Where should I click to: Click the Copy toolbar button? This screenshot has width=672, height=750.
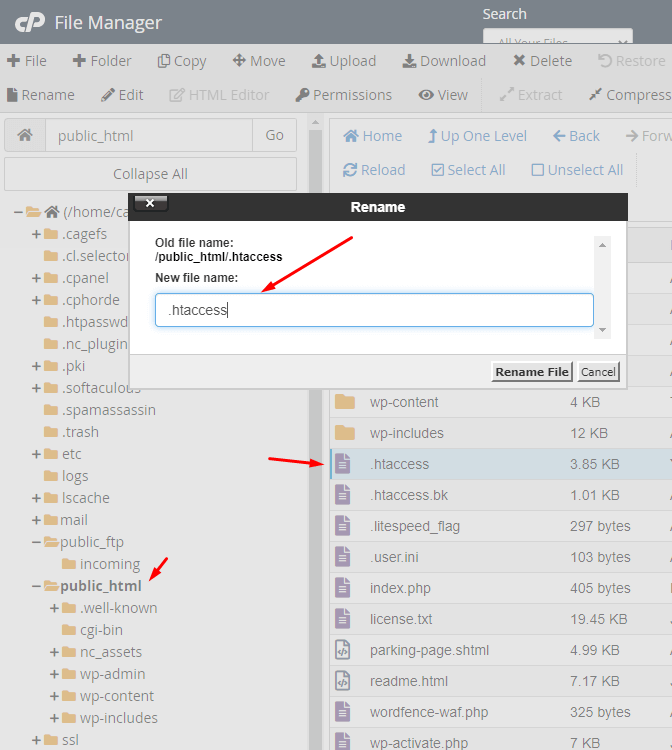[x=182, y=61]
